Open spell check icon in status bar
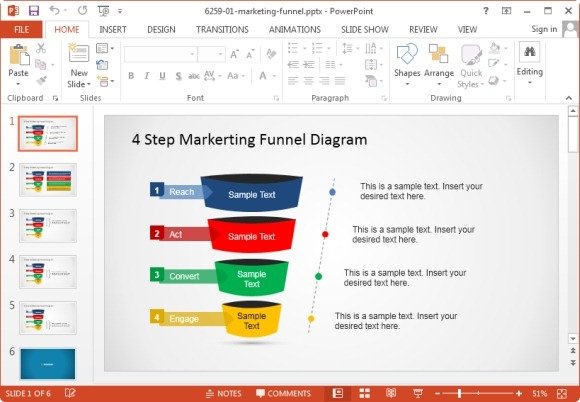Image resolution: width=580 pixels, height=402 pixels. tap(70, 393)
